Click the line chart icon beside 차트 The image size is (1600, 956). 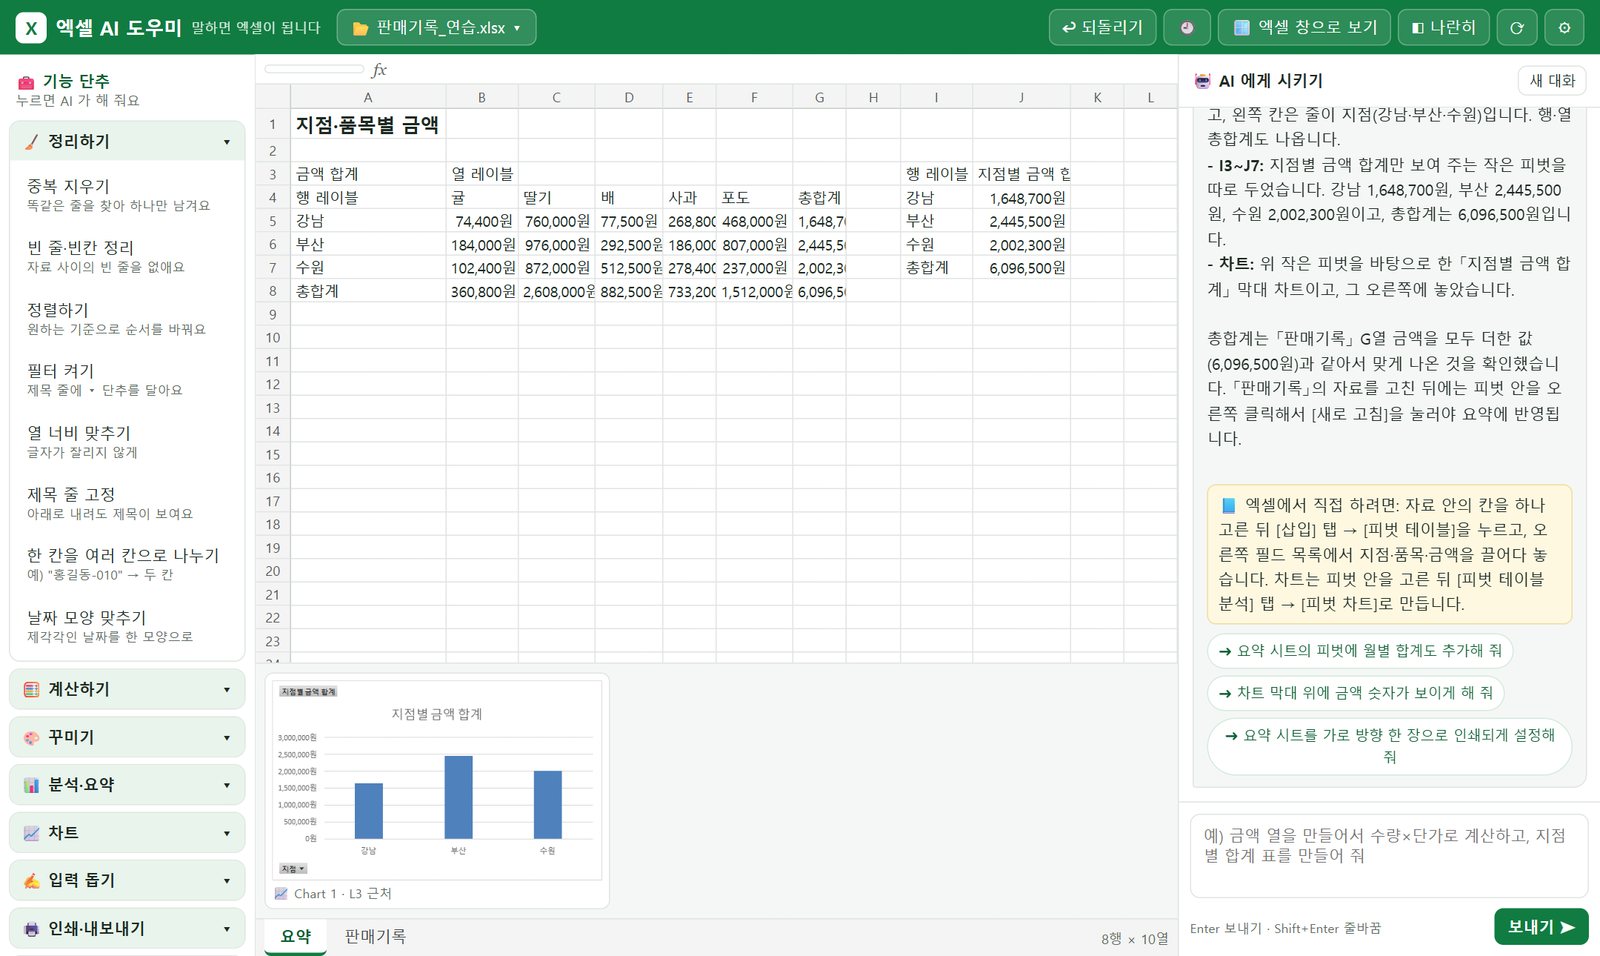(x=32, y=833)
